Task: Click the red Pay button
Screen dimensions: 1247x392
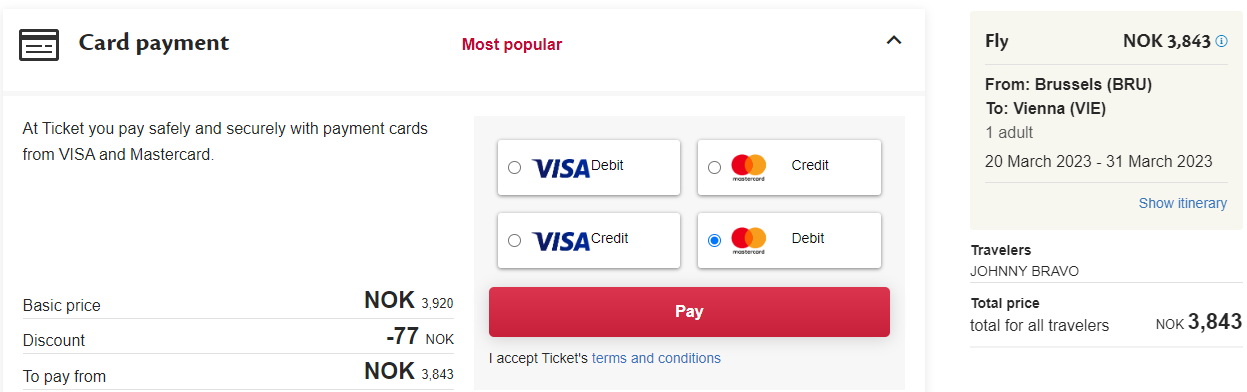Action: [x=689, y=312]
